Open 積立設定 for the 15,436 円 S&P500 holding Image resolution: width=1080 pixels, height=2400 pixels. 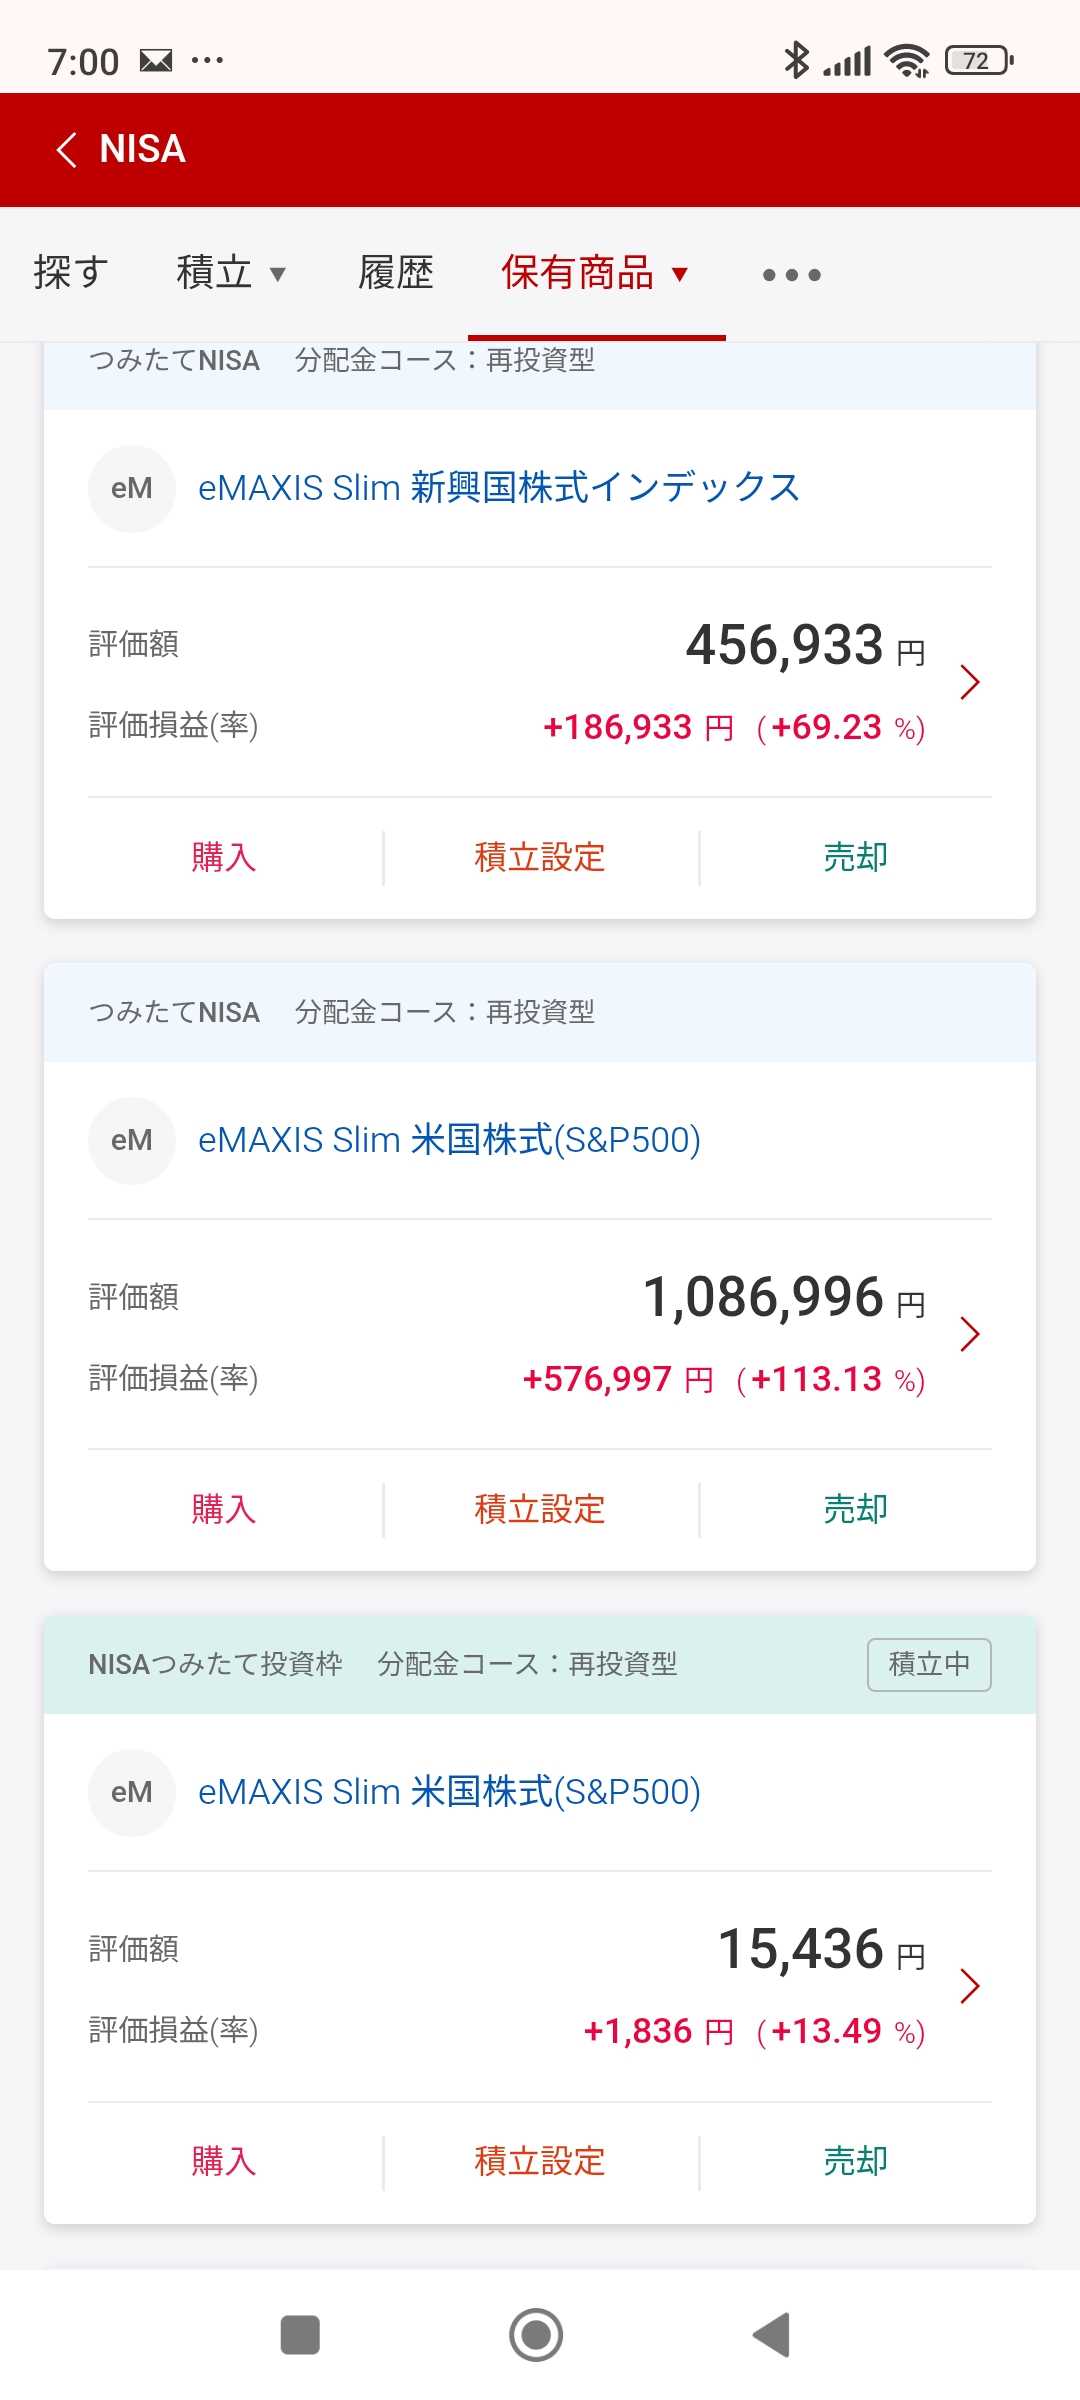540,2161
